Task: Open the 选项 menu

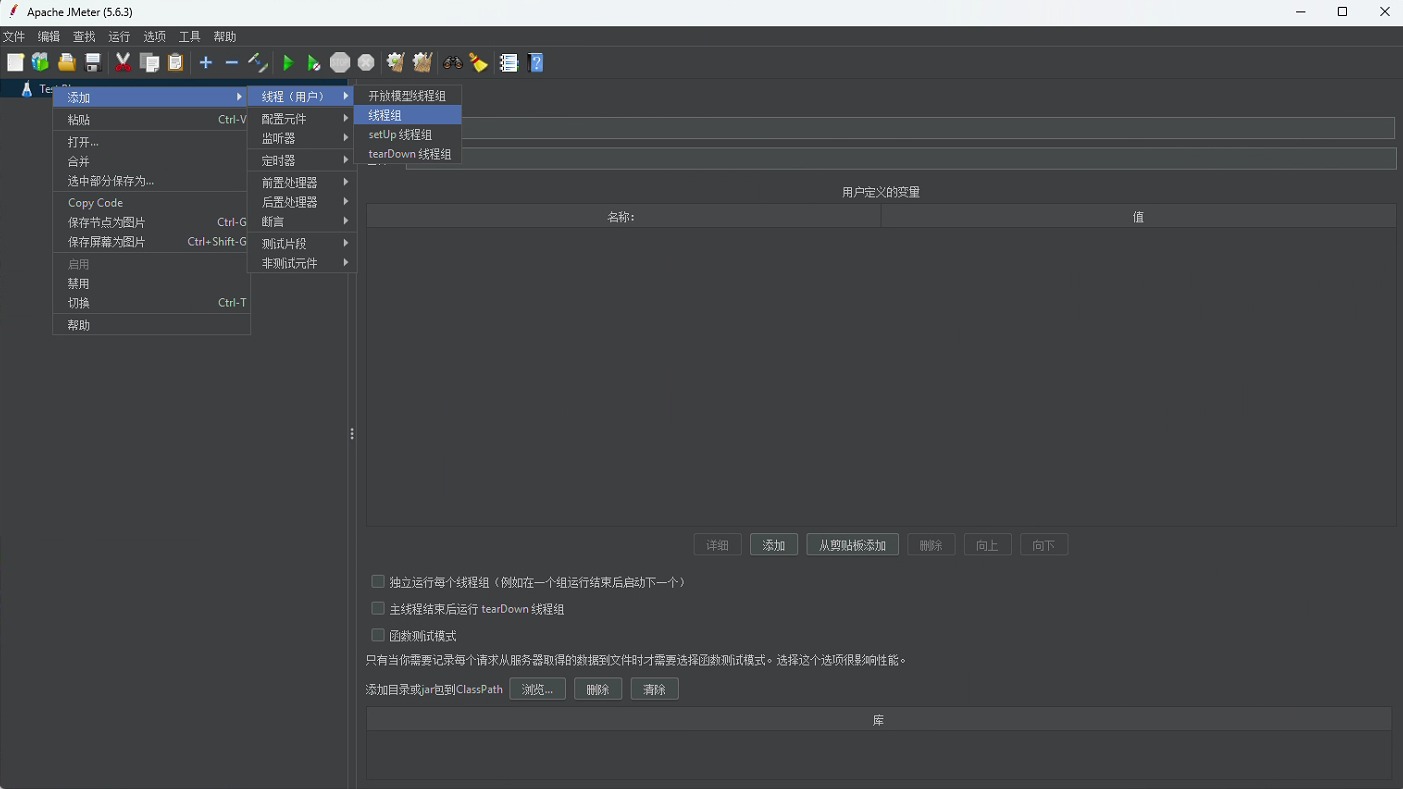Action: (154, 36)
